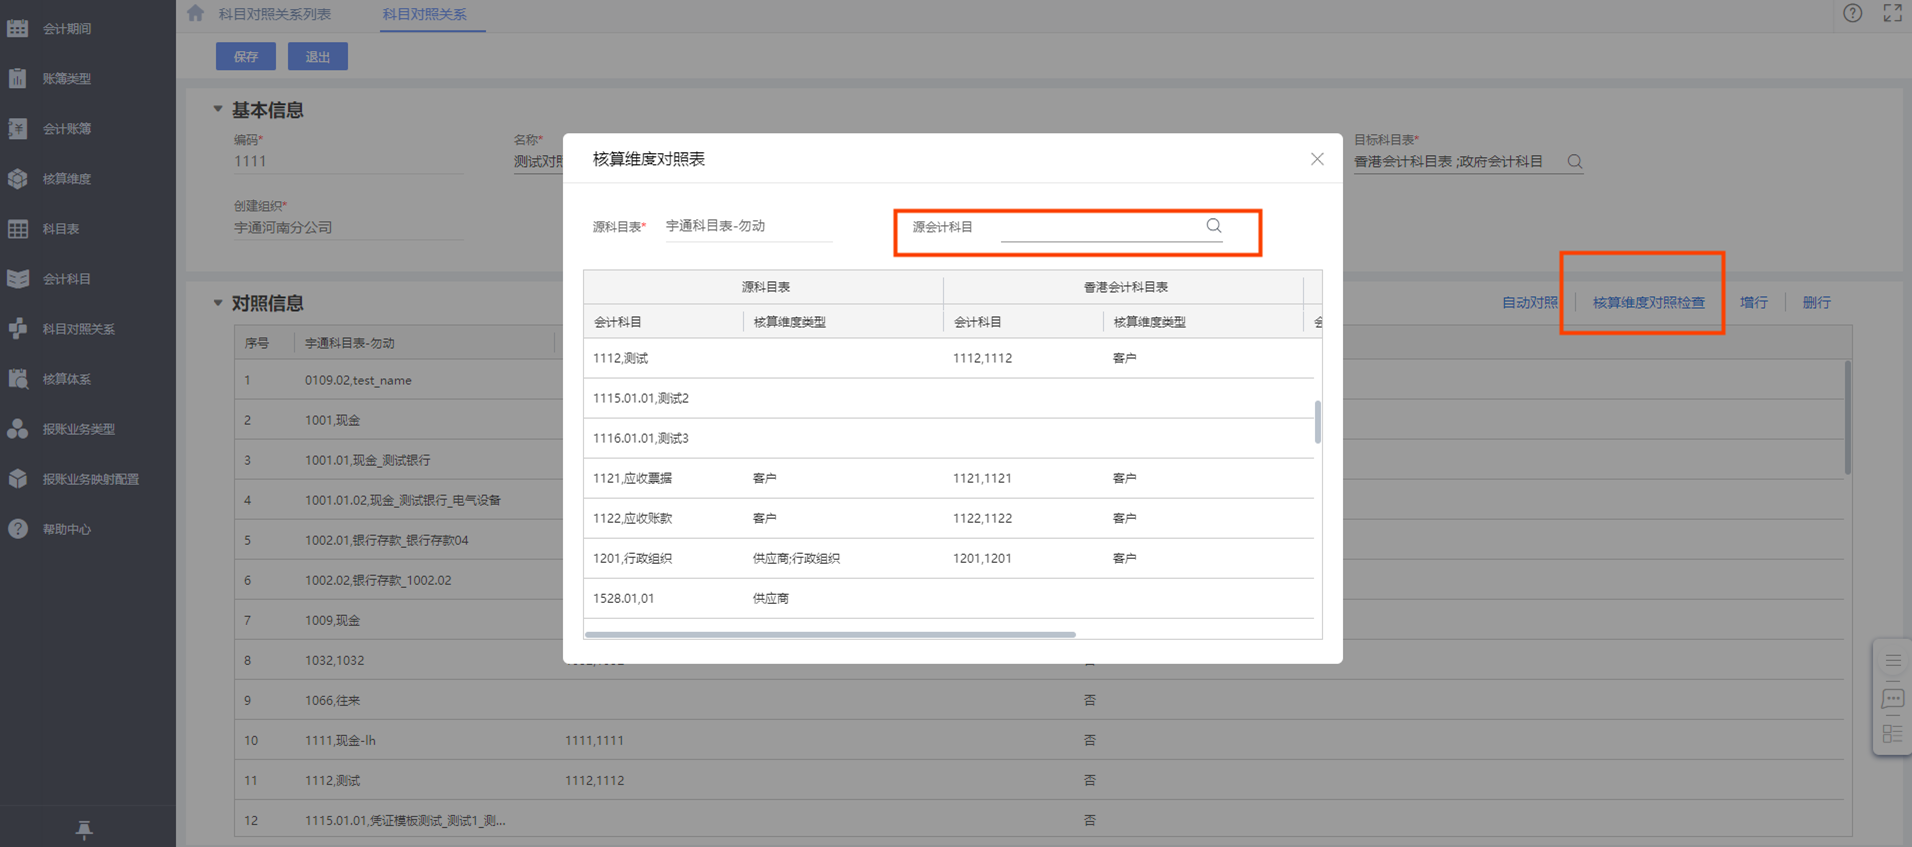This screenshot has height=847, width=1912.
Task: Click the 源科目表 column group header
Action: click(x=764, y=287)
